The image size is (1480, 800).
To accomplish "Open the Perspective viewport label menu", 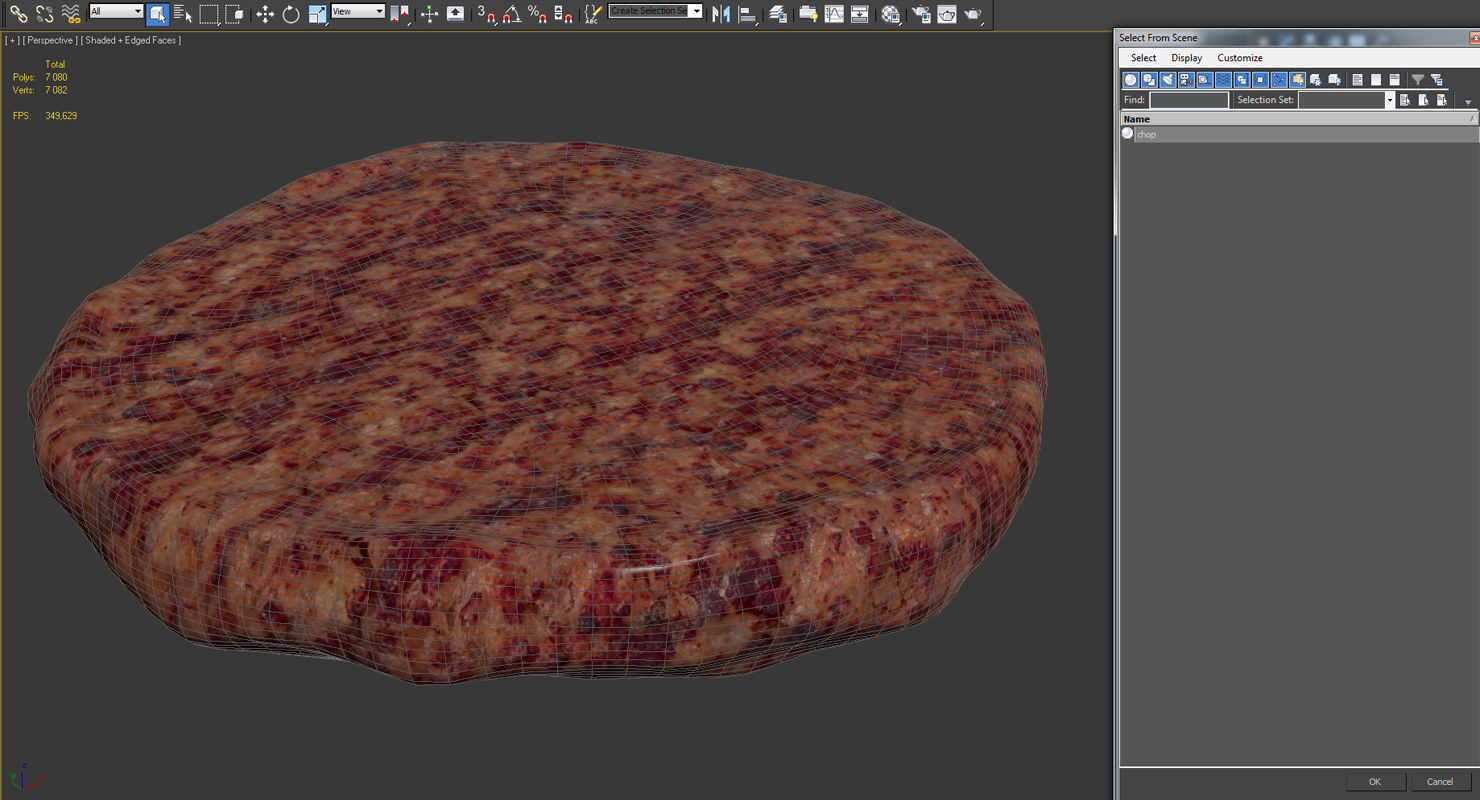I will click(x=50, y=40).
